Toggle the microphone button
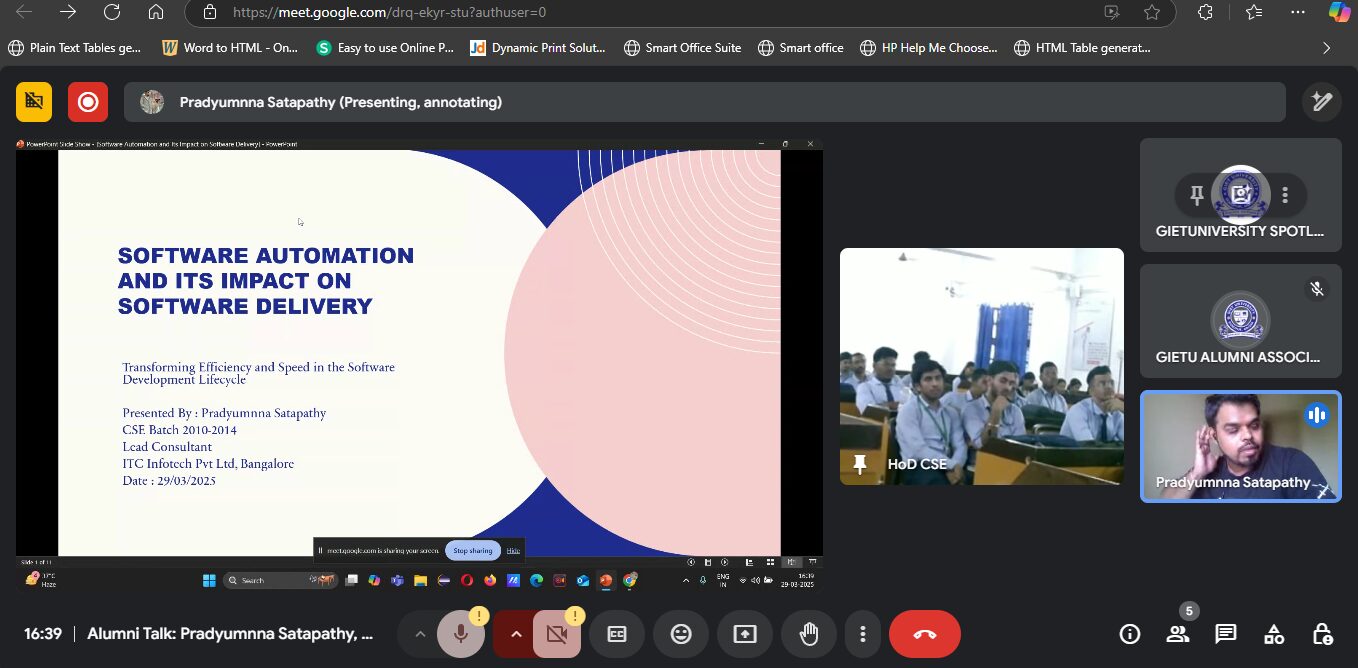Screen dimensions: 1358x668 coord(461,634)
